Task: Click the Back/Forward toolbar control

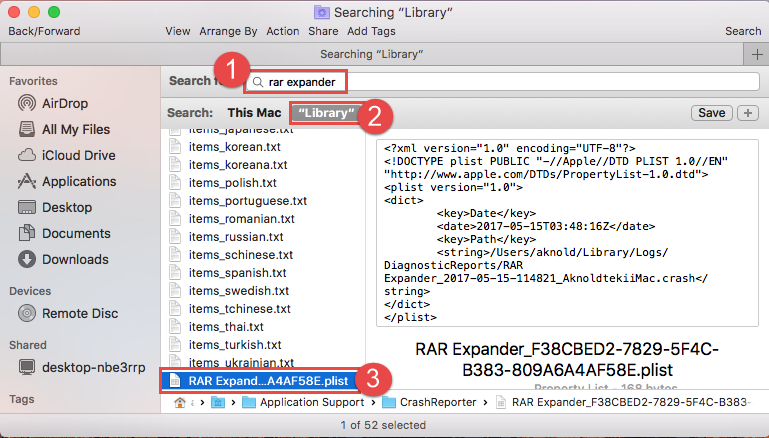Action: click(44, 31)
